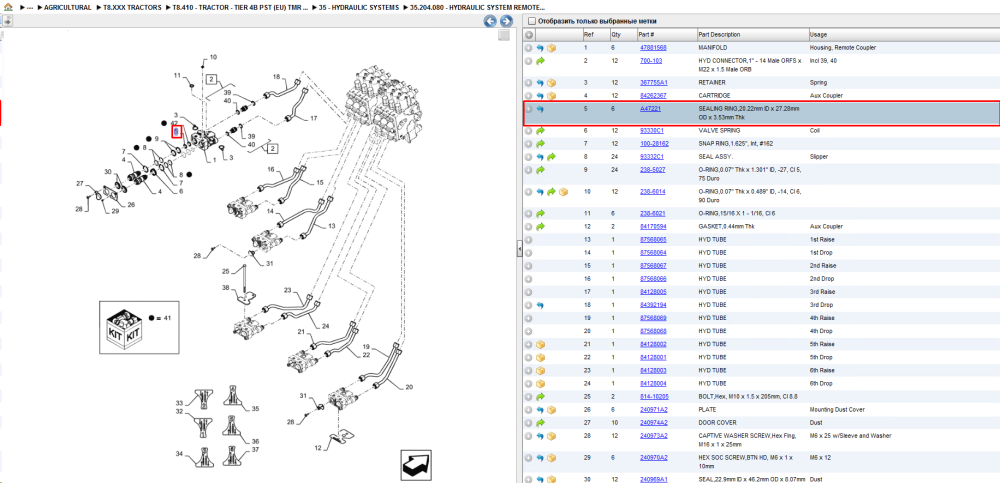This screenshot has width=1000, height=483.
Task: Open previous diagram with left arrow
Action: 490,21
